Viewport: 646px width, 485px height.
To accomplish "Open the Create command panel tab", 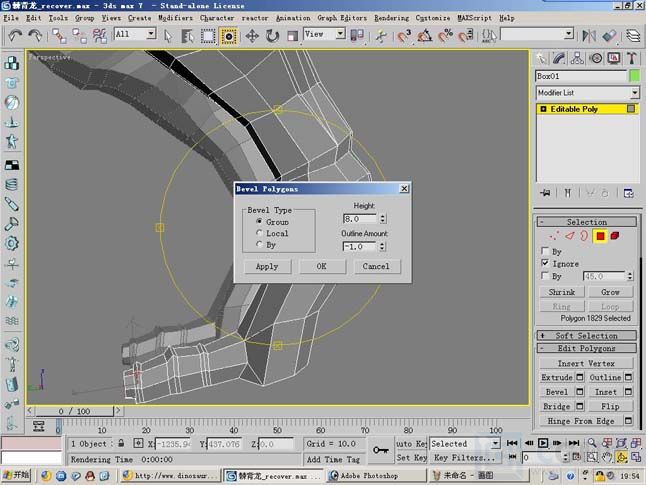I will coord(541,59).
